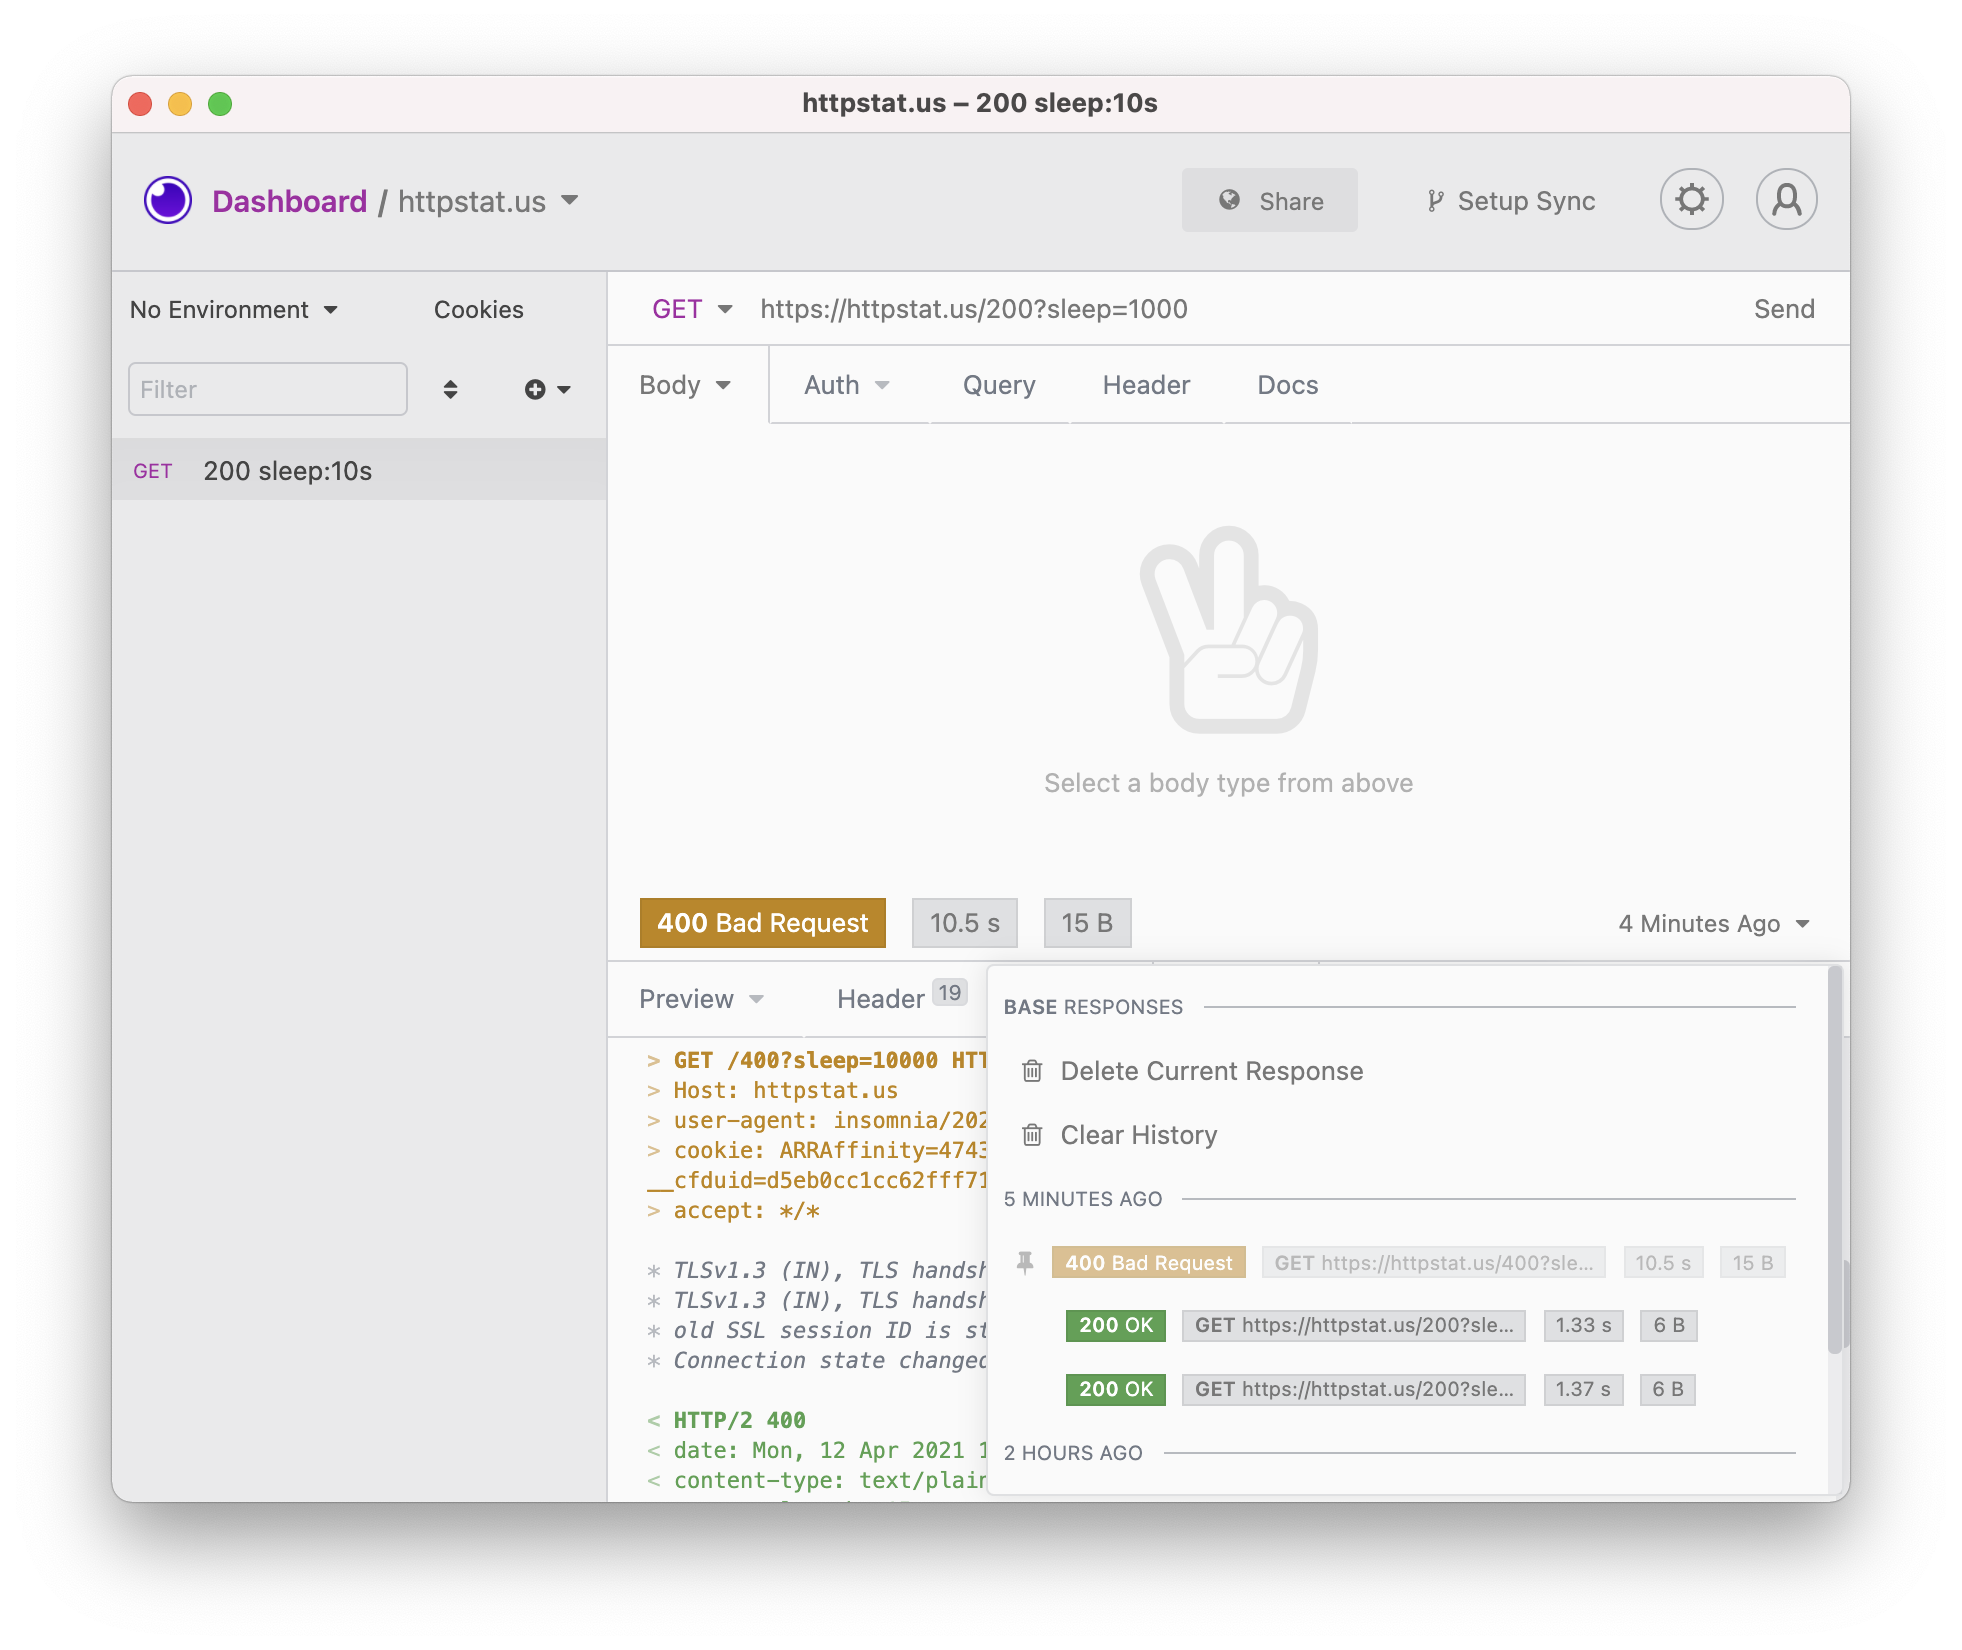This screenshot has height=1650, width=1962.
Task: Click trash icon for Delete Current Response
Action: pos(1032,1071)
